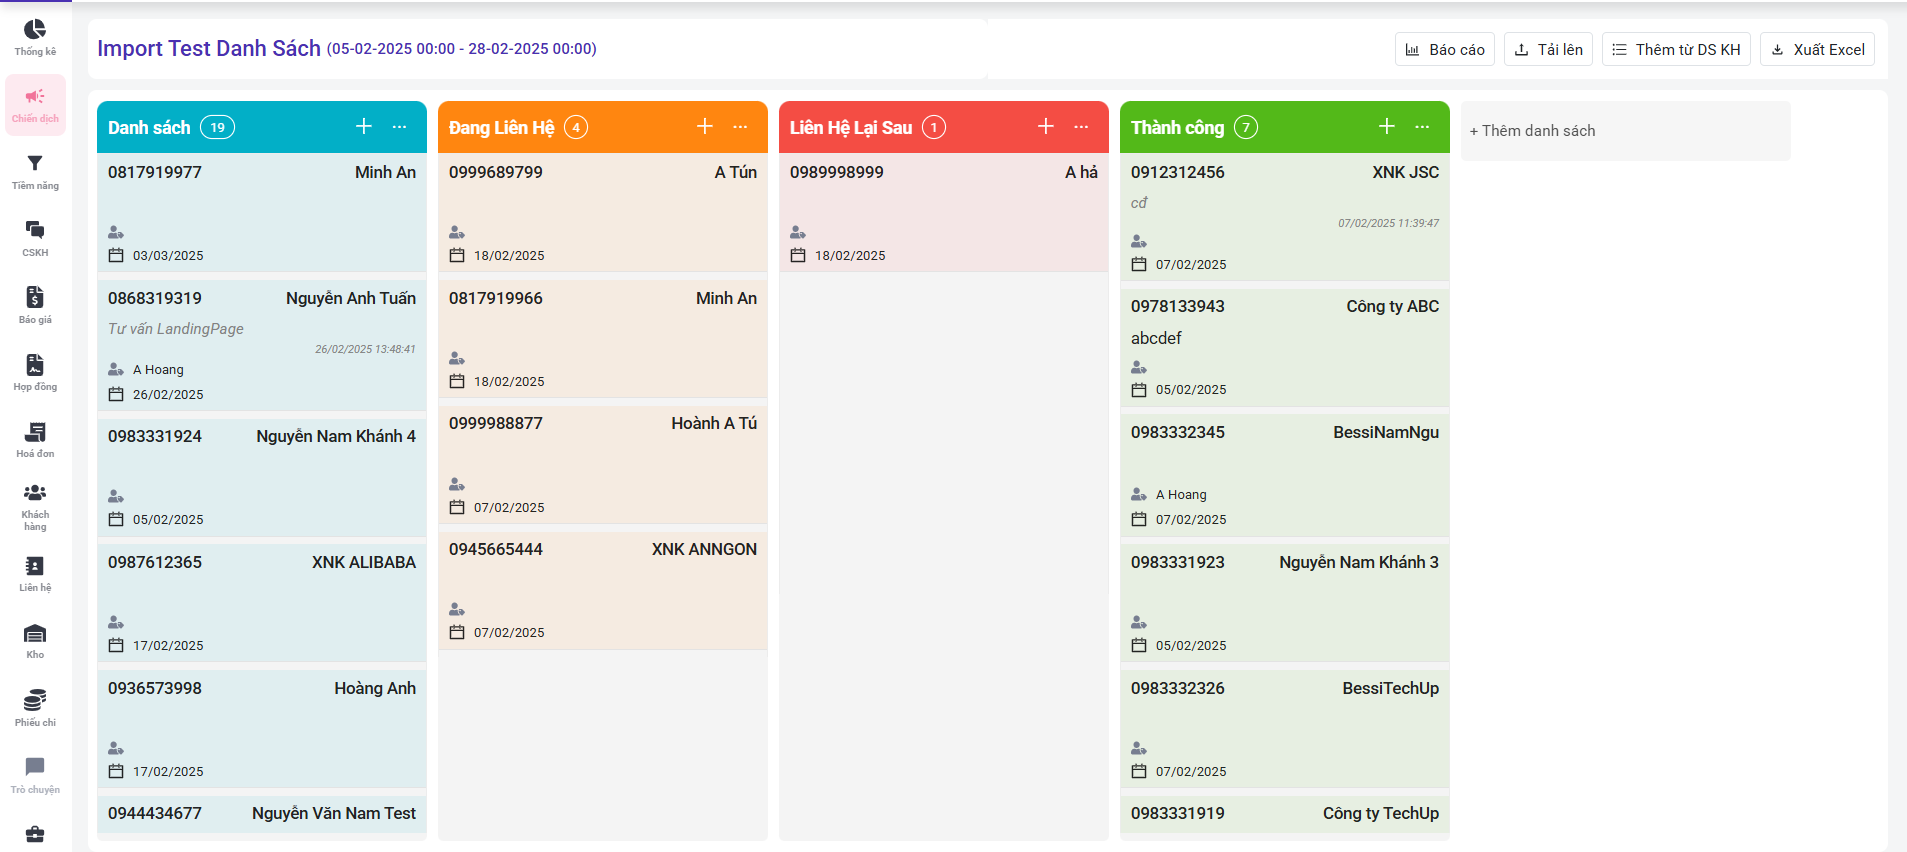Open card BessiTechUp
The width and height of the screenshot is (1907, 852).
click(1285, 729)
